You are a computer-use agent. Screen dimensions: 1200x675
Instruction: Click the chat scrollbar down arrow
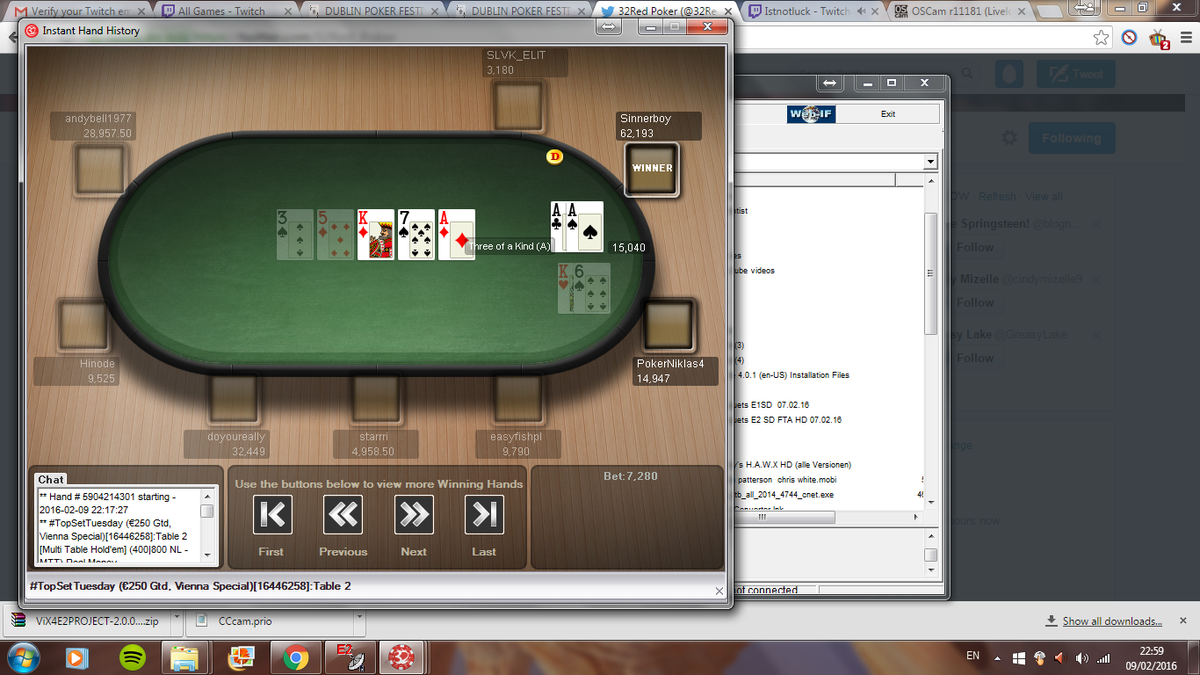pyautogui.click(x=208, y=553)
